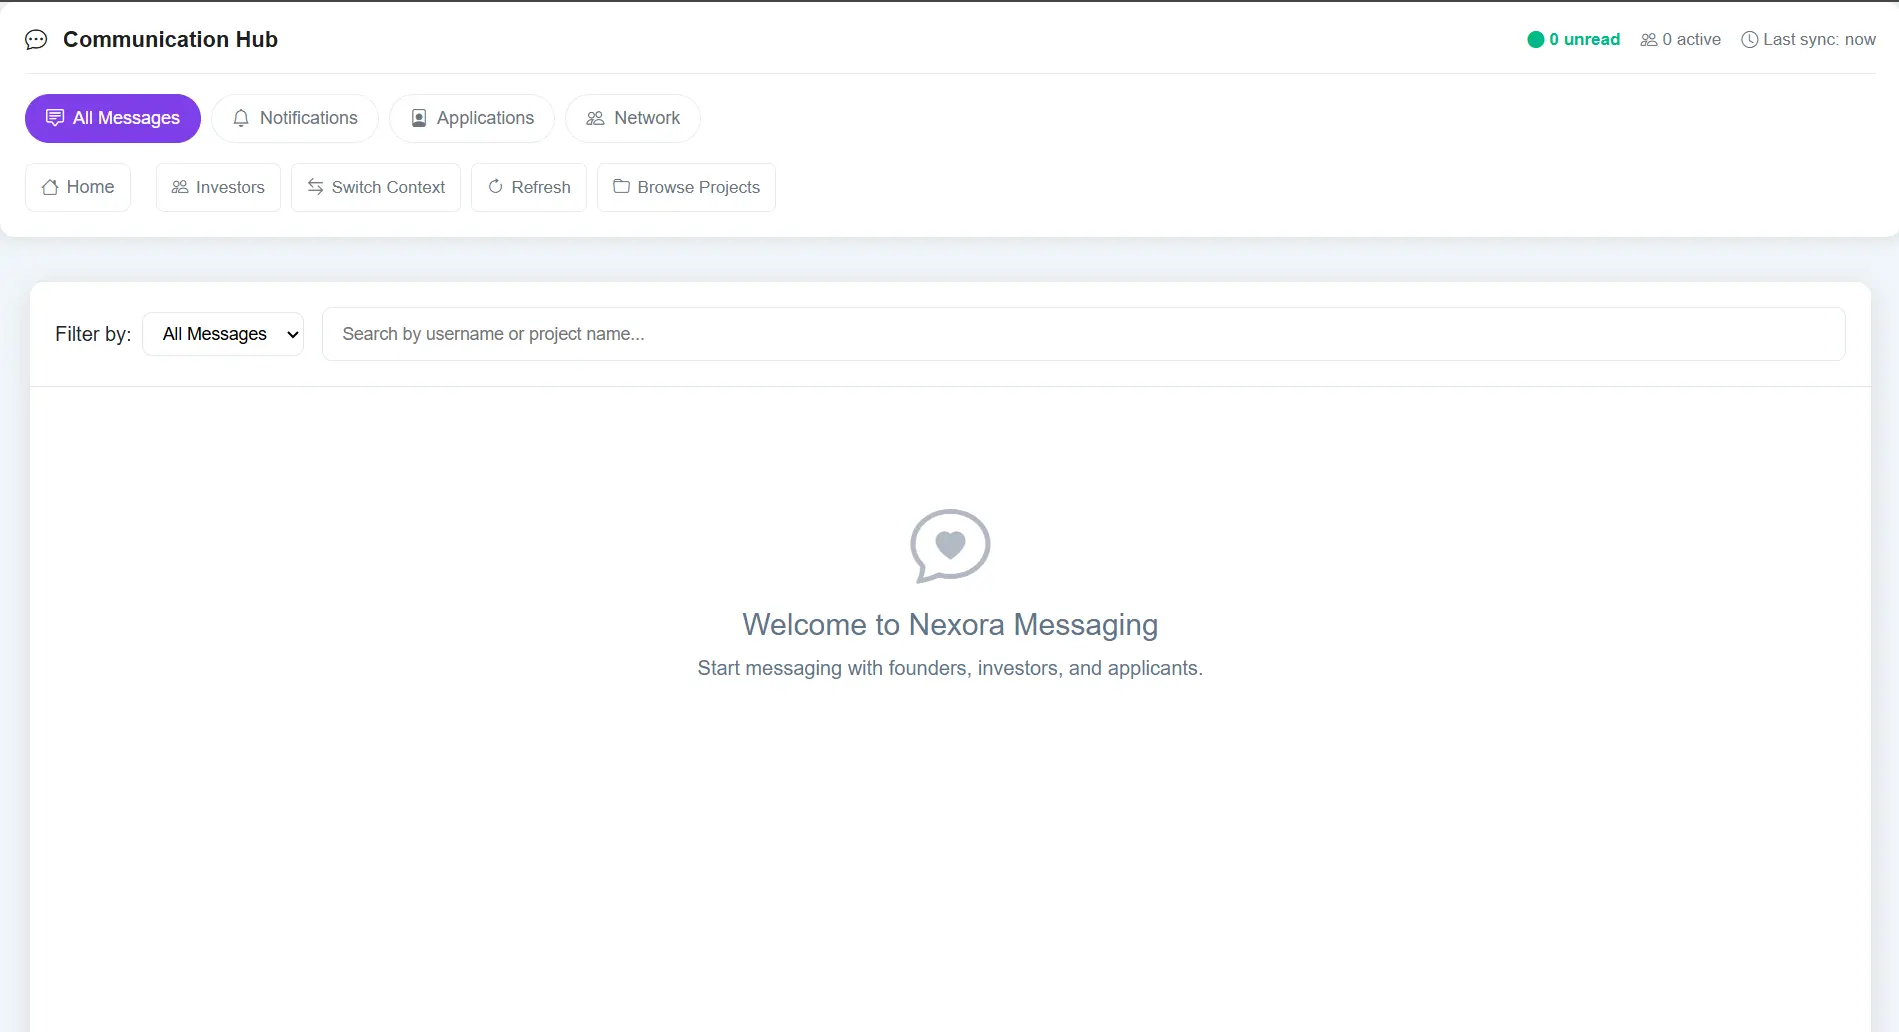Focus the username or project search field
This screenshot has width=1899, height=1032.
(1083, 334)
